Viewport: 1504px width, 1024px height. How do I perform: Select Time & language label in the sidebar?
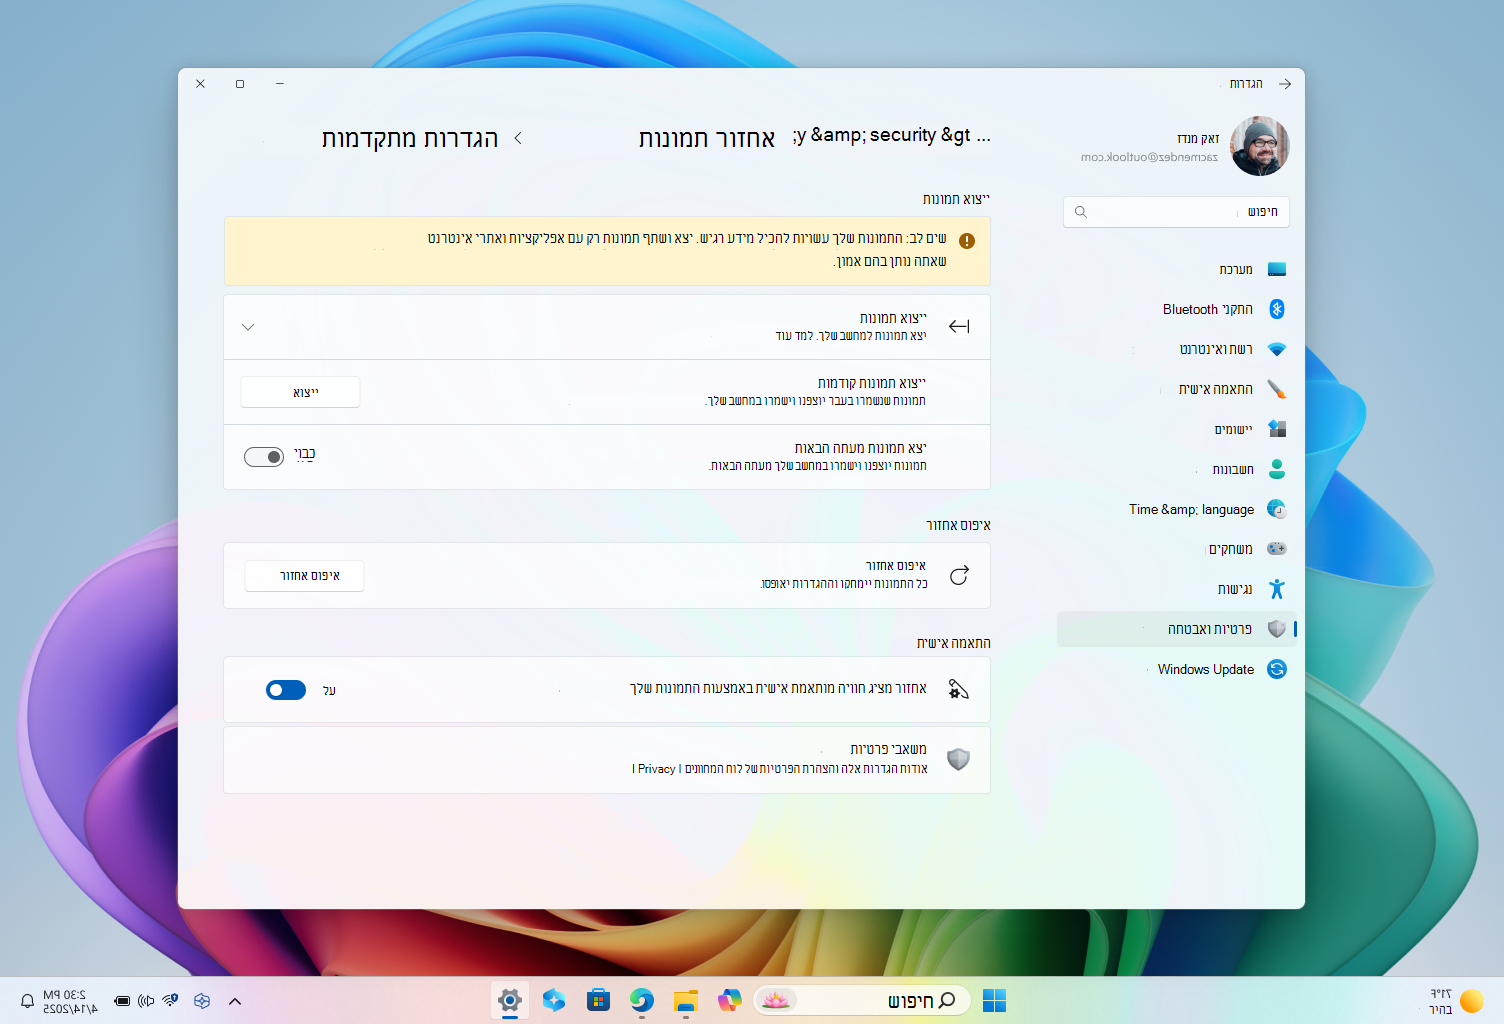tap(1191, 509)
